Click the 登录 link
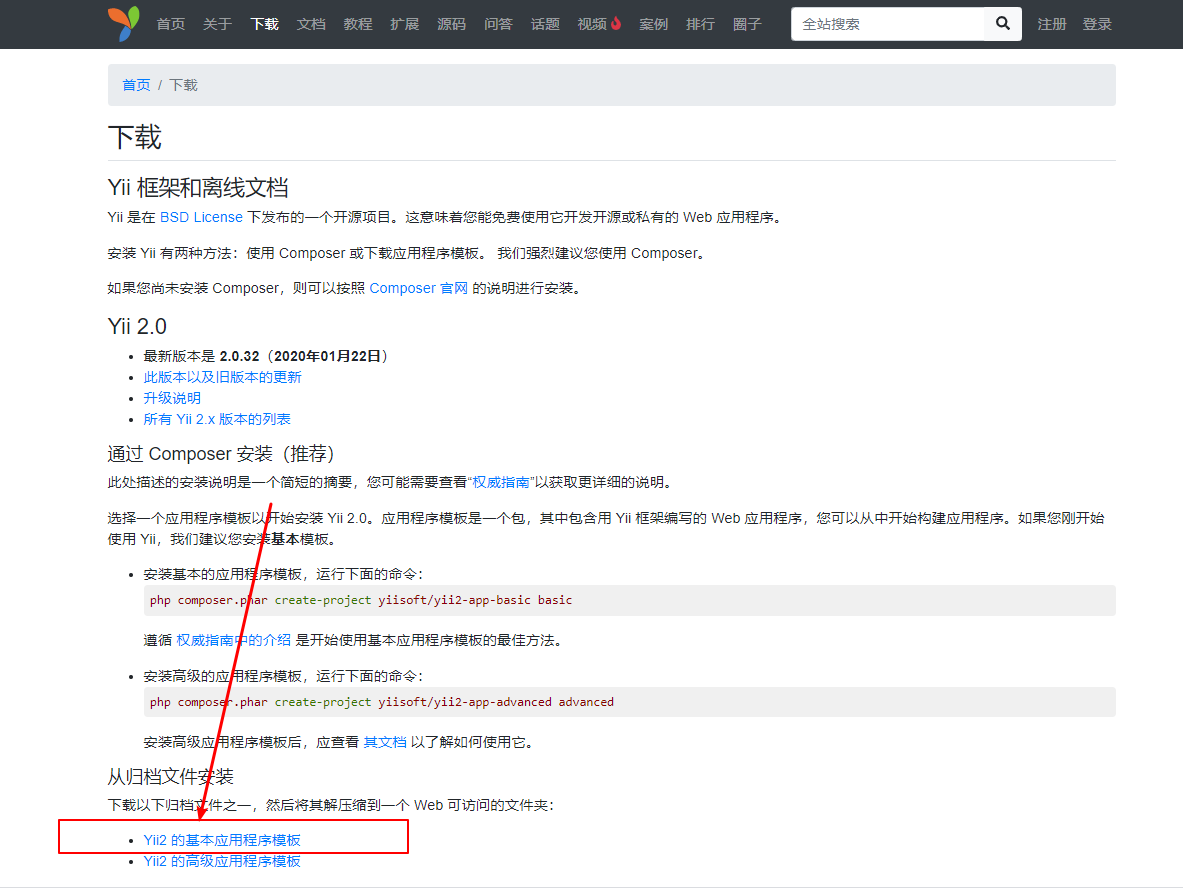The width and height of the screenshot is (1183, 891). coord(1097,24)
